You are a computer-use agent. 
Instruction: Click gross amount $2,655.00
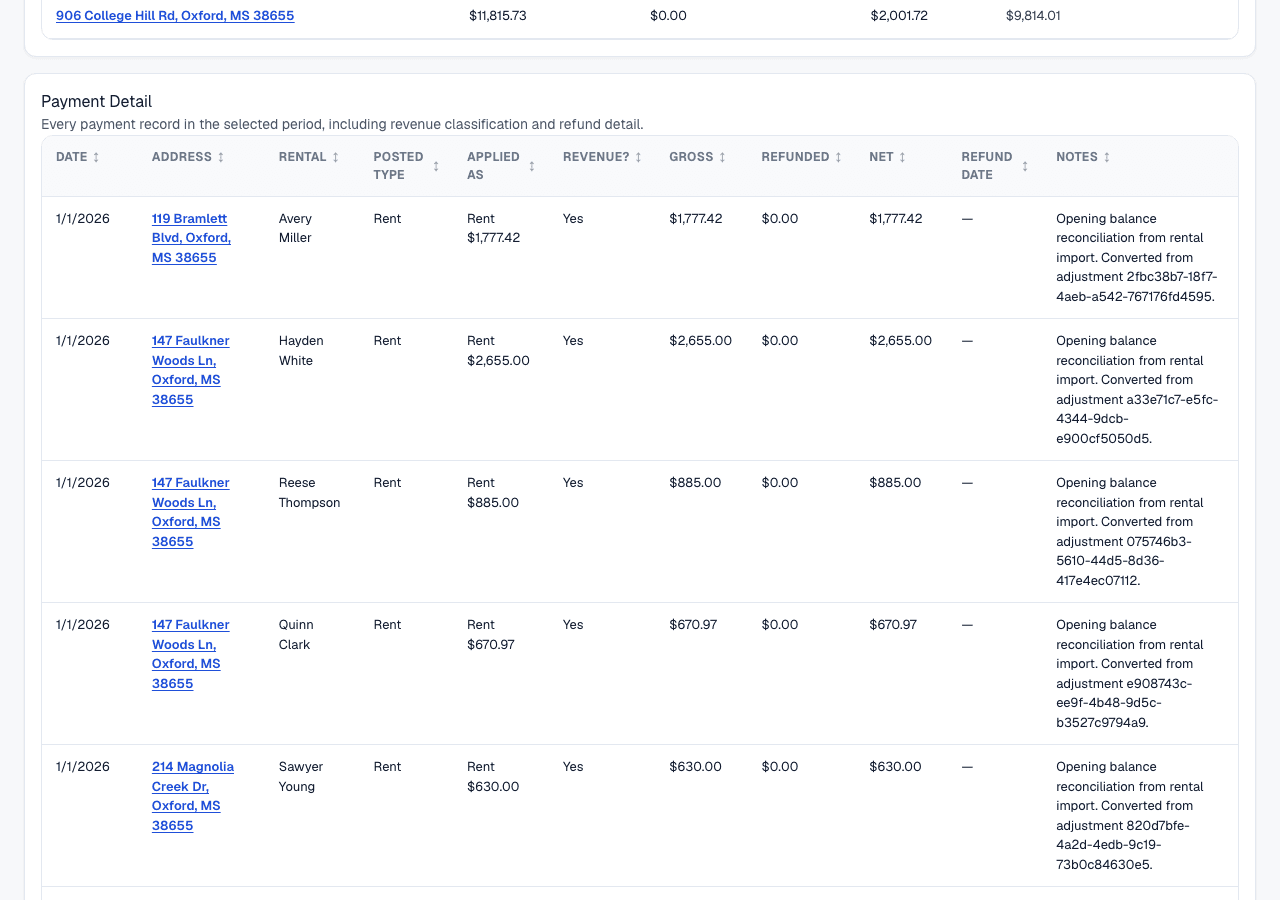[x=701, y=341]
